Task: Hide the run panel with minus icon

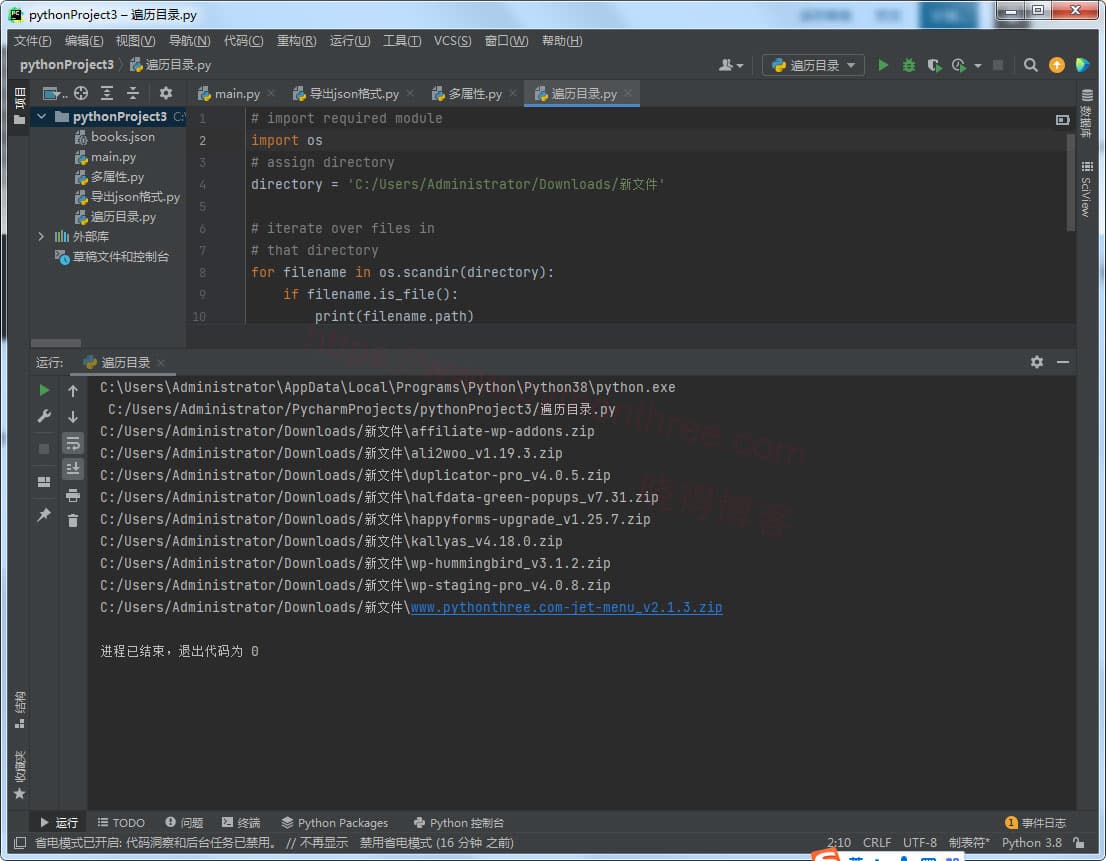Action: [1063, 362]
